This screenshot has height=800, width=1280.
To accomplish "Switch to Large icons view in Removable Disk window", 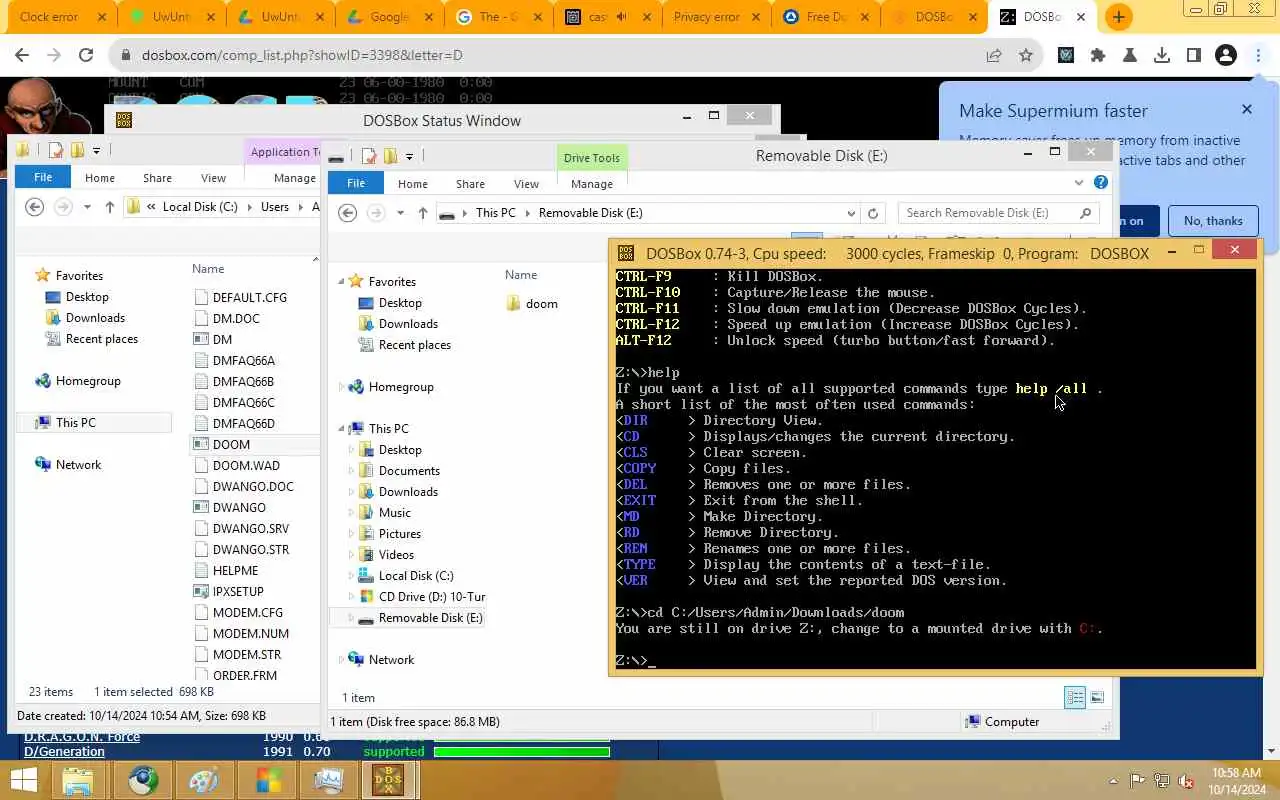I will pos(1097,698).
